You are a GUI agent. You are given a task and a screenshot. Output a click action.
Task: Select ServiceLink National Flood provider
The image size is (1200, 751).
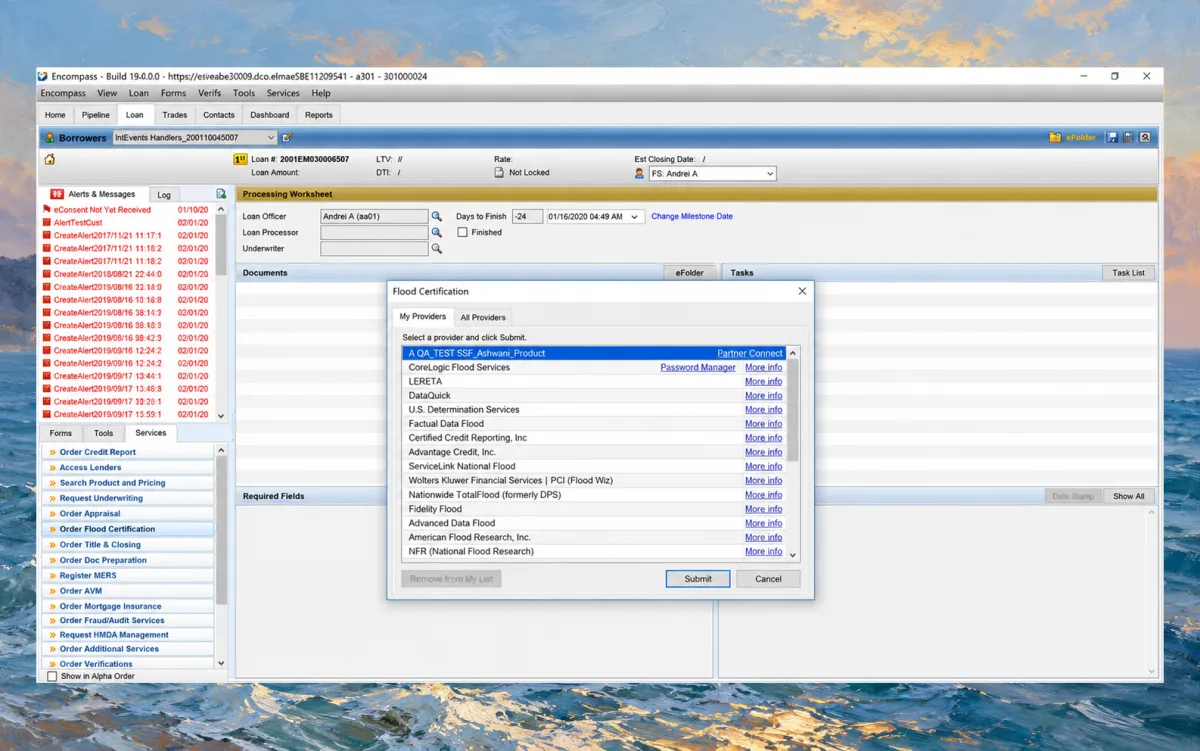point(594,466)
